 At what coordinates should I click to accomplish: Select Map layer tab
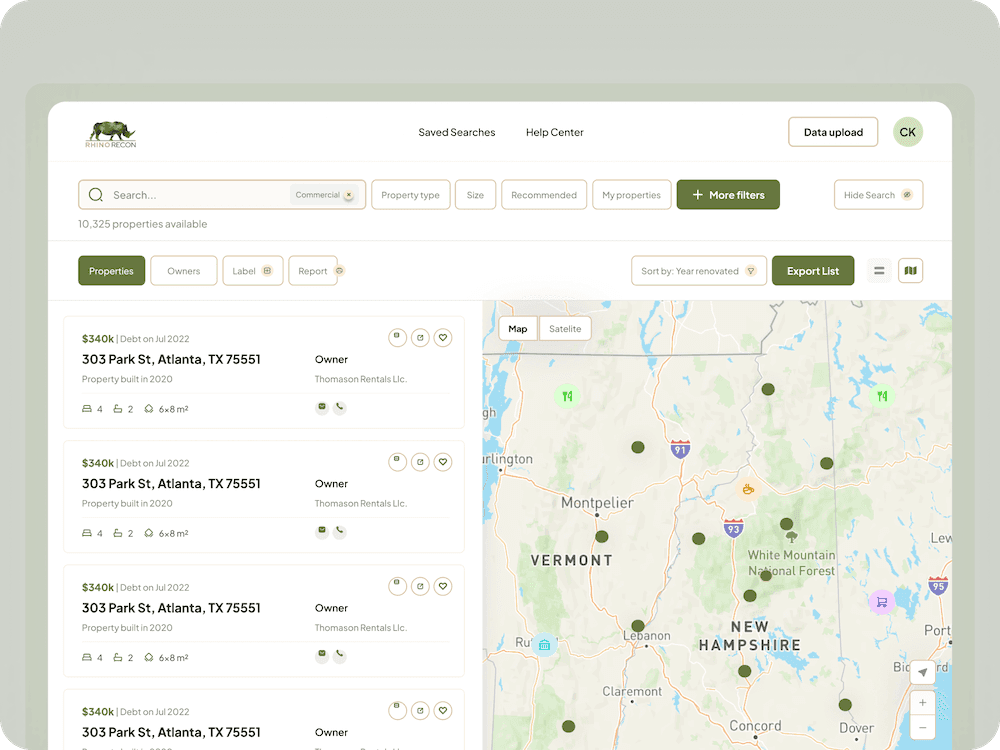coord(518,328)
